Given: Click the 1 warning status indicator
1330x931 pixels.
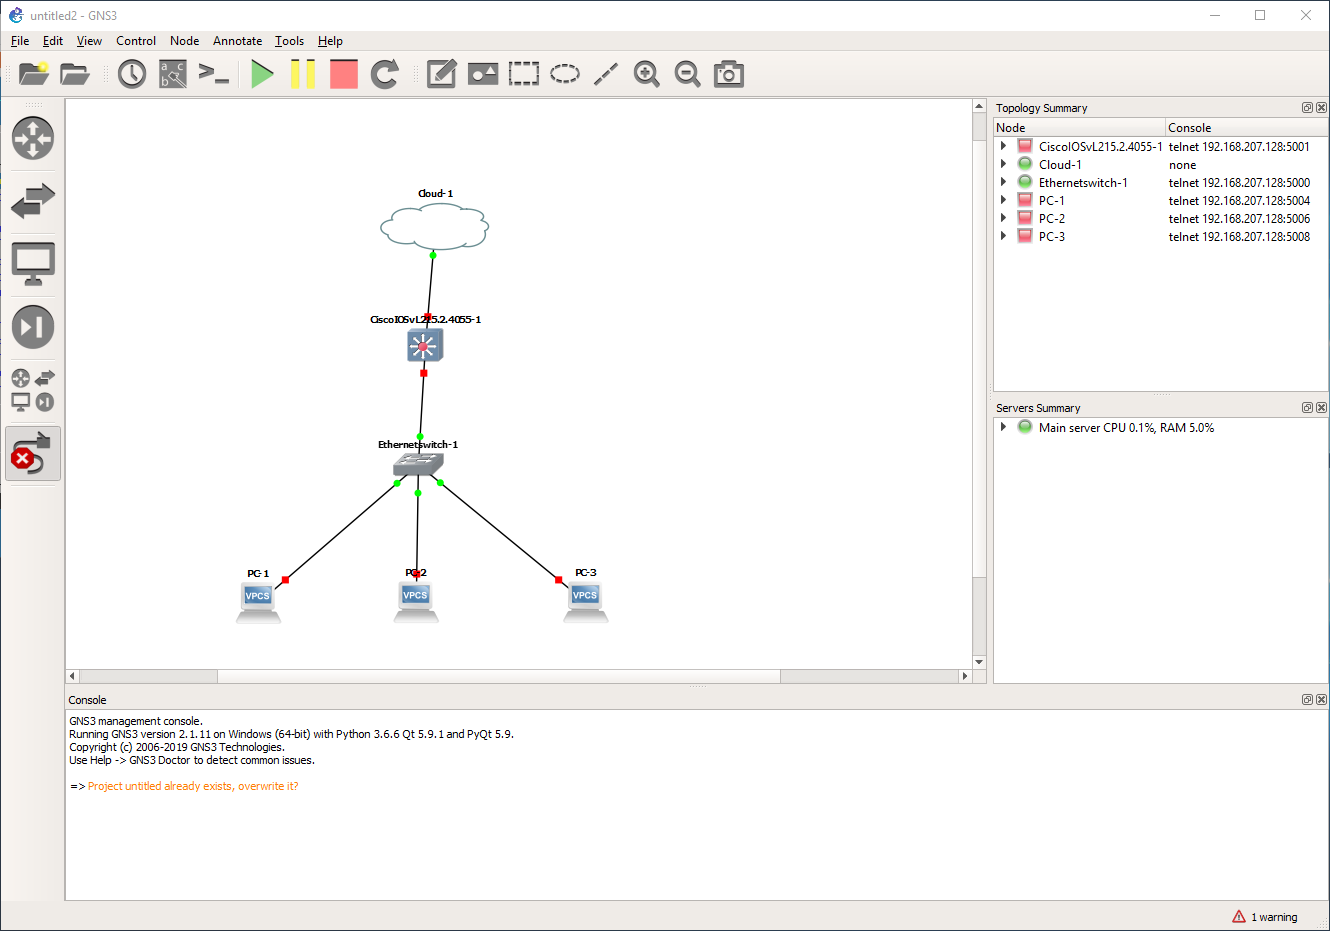Looking at the screenshot, I should (x=1265, y=917).
